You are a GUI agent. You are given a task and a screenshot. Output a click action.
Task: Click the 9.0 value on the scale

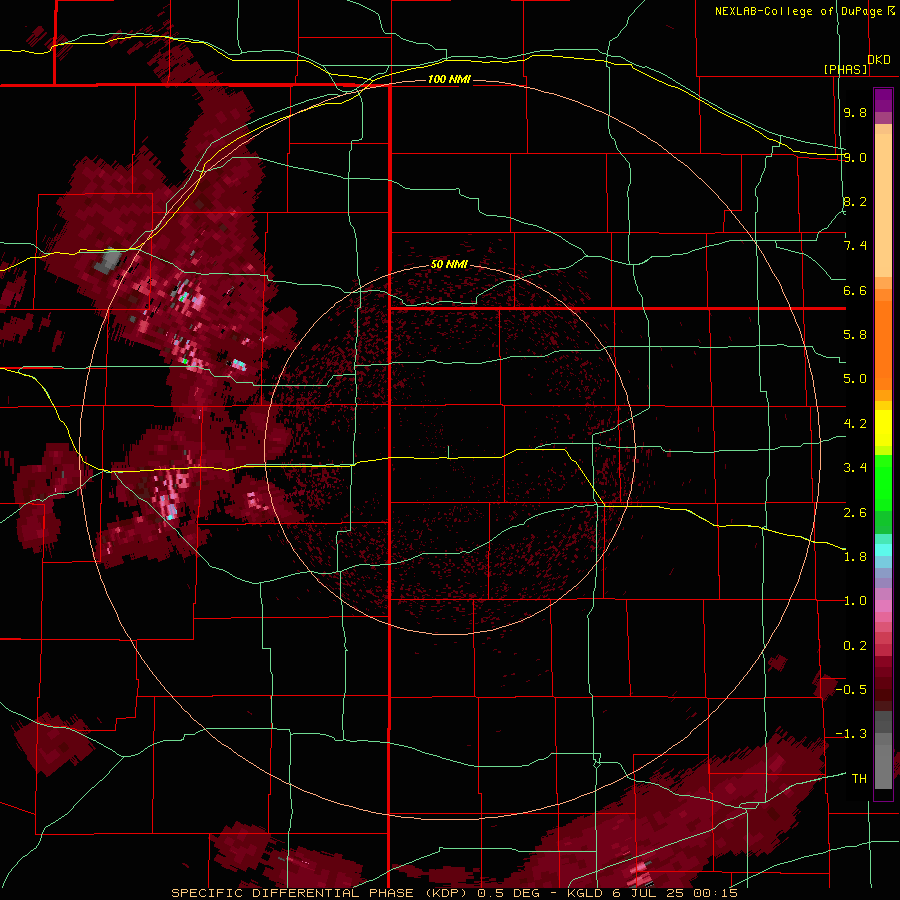click(855, 157)
